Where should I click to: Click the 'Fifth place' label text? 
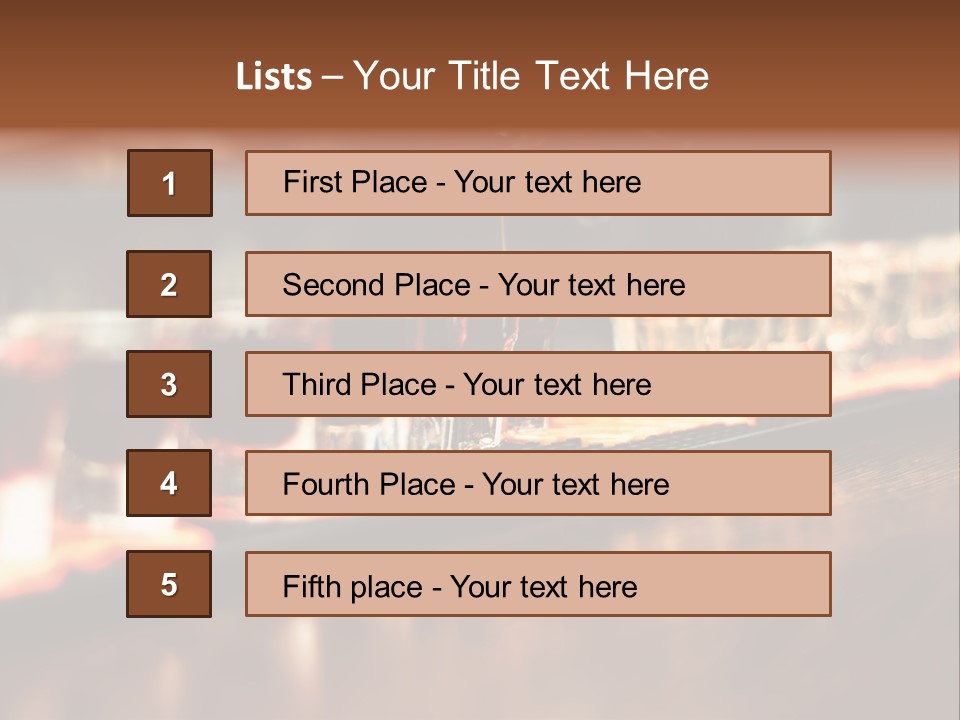point(352,587)
